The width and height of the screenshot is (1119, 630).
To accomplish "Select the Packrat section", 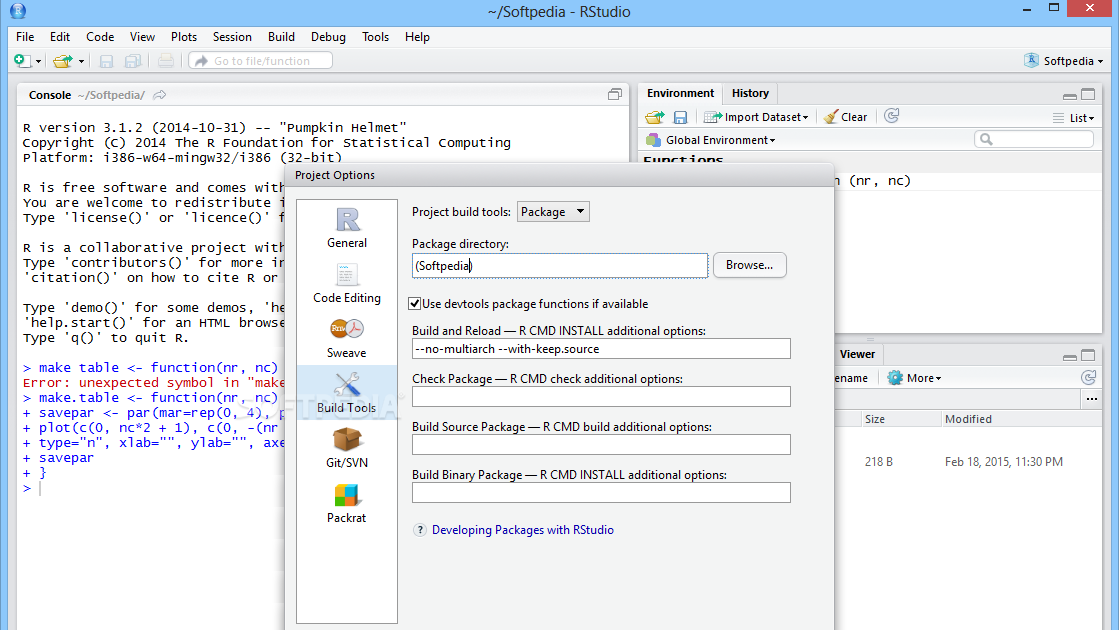I will point(347,502).
